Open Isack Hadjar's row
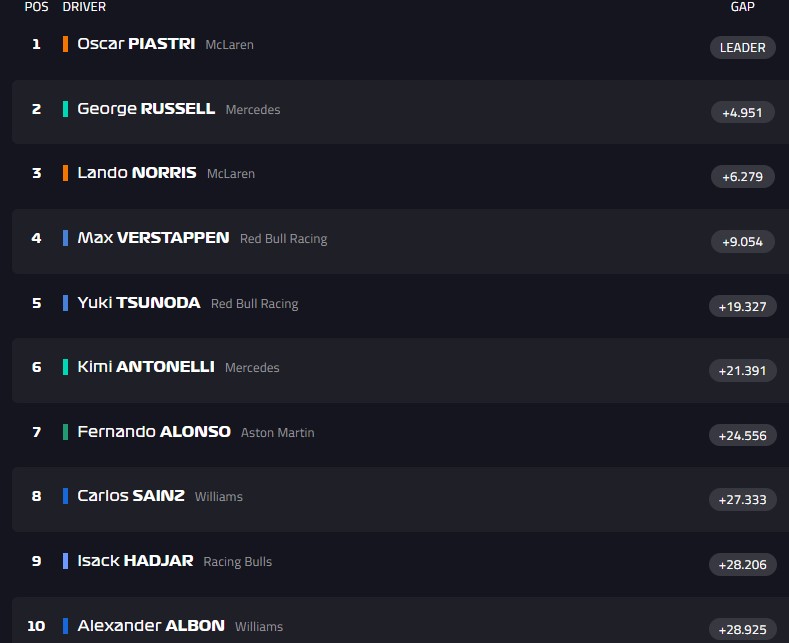Image resolution: width=789 pixels, height=643 pixels. (135, 561)
